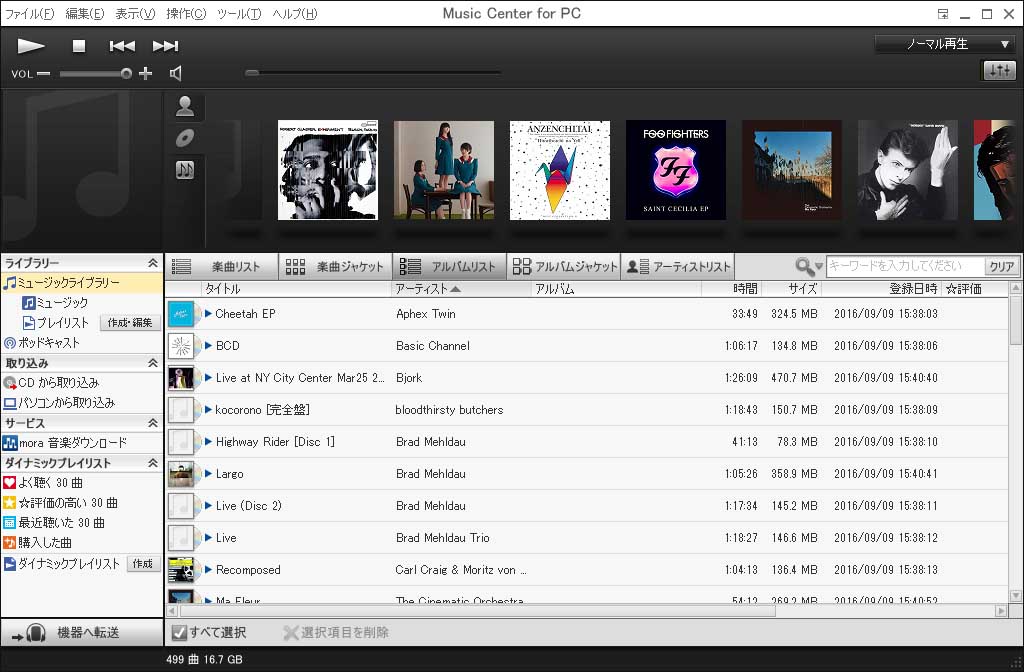This screenshot has height=672, width=1024.
Task: Select the Robert Glasper album cover
Action: (x=328, y=170)
